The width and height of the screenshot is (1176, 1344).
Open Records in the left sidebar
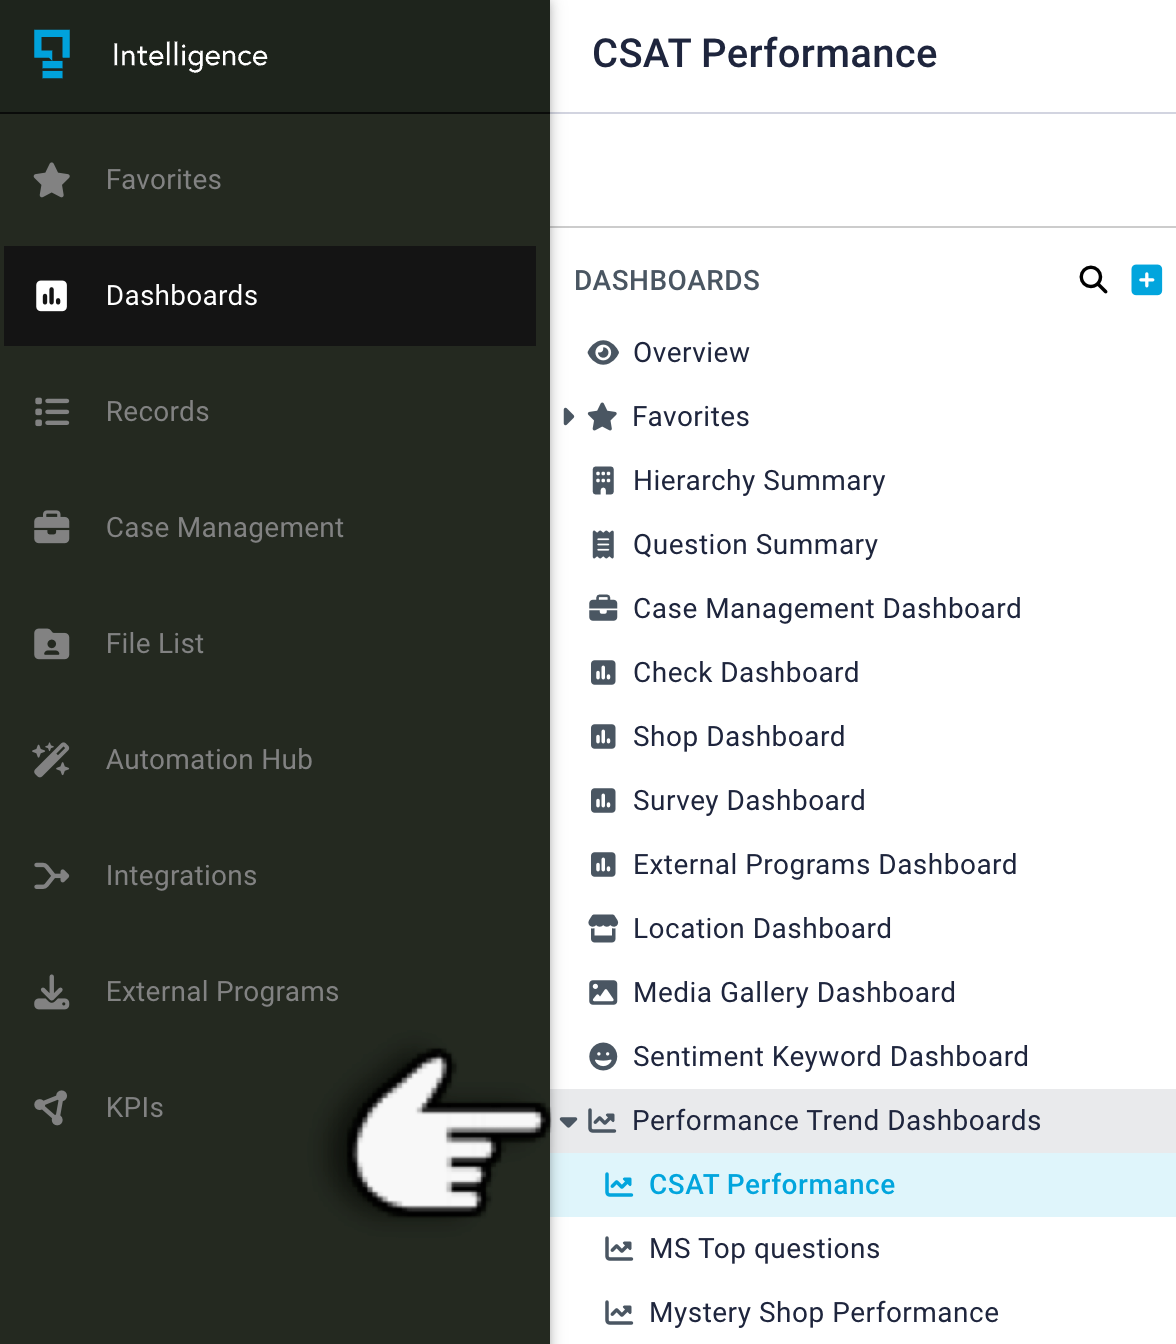coord(157,412)
